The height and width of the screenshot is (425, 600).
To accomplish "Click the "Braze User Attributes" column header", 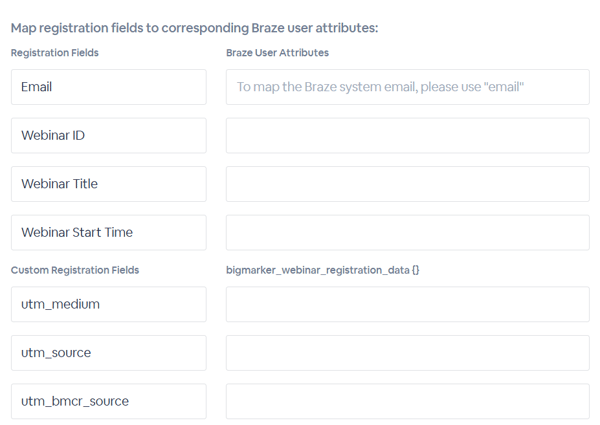I will pos(277,53).
